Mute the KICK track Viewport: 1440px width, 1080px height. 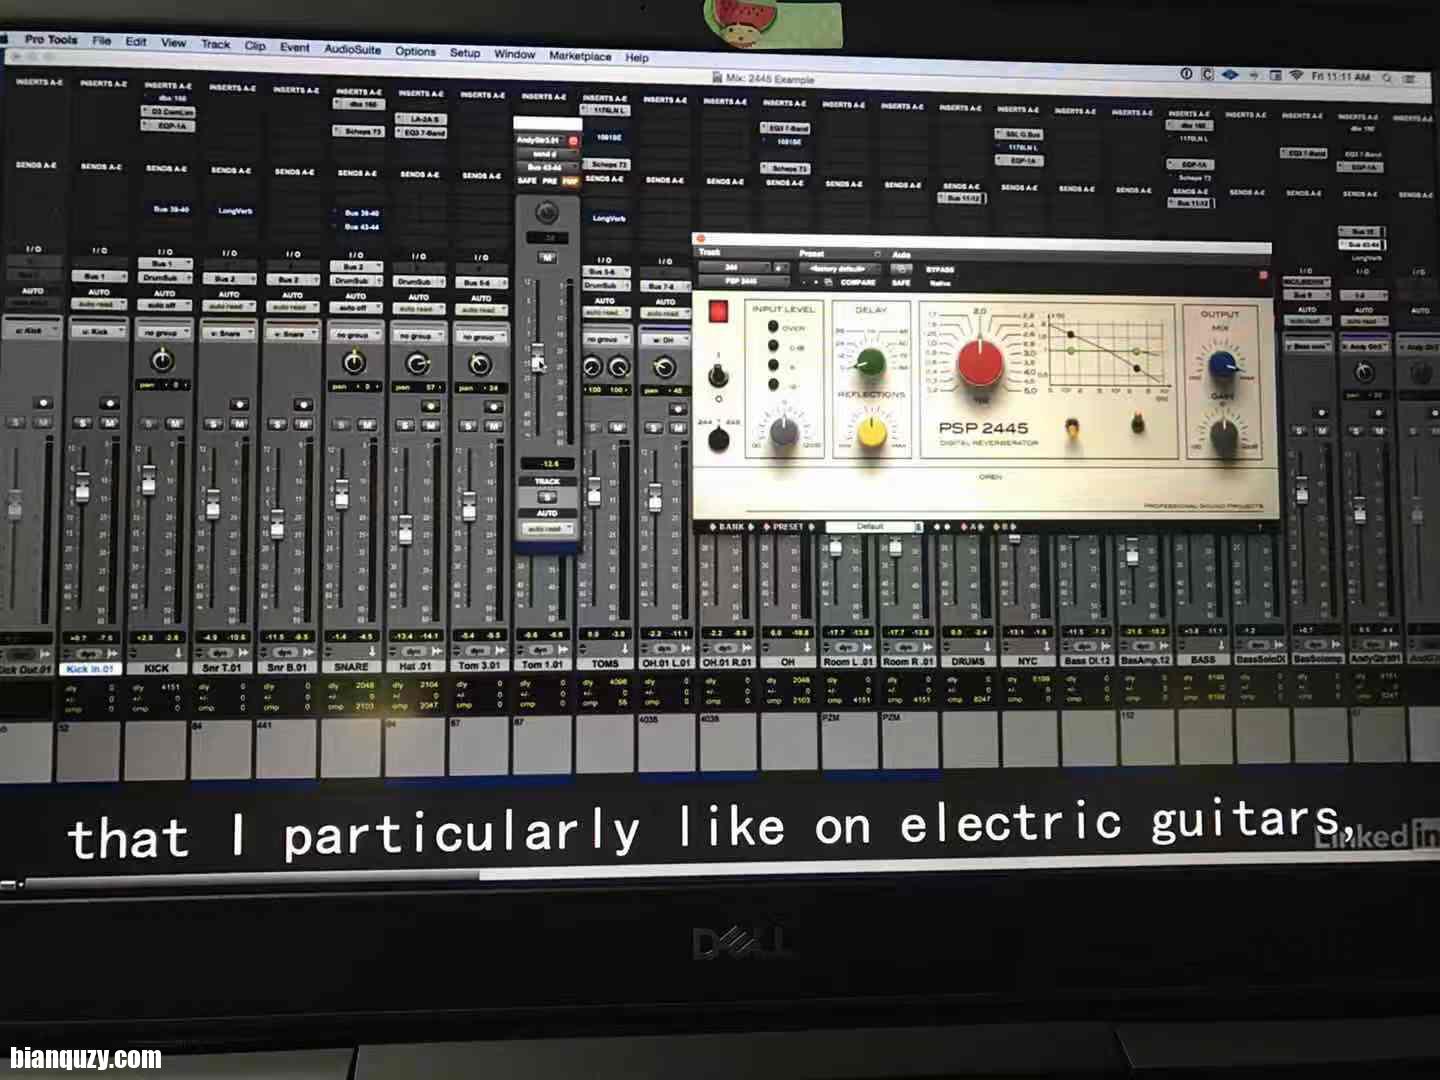pos(174,424)
